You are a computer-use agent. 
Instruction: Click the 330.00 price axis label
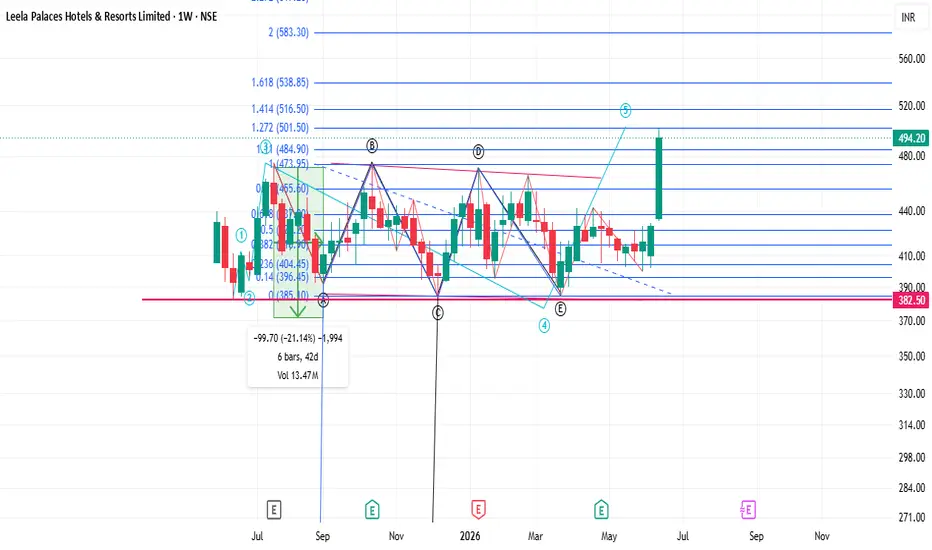(911, 394)
